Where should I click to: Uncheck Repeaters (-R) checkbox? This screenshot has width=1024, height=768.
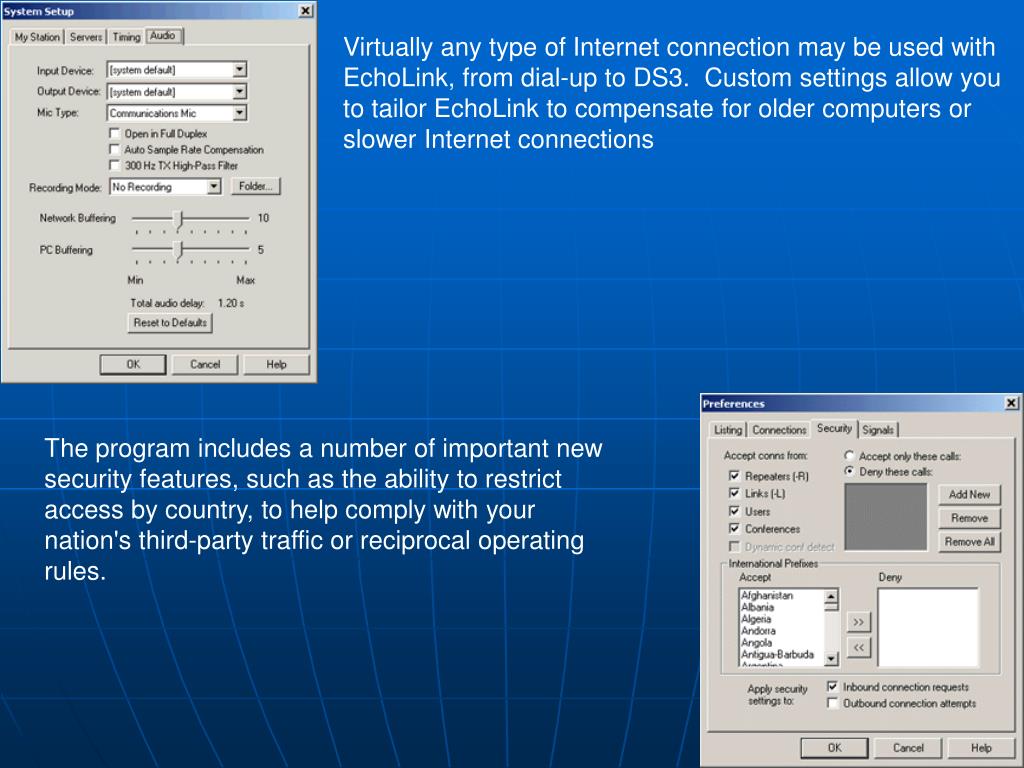pyautogui.click(x=734, y=476)
